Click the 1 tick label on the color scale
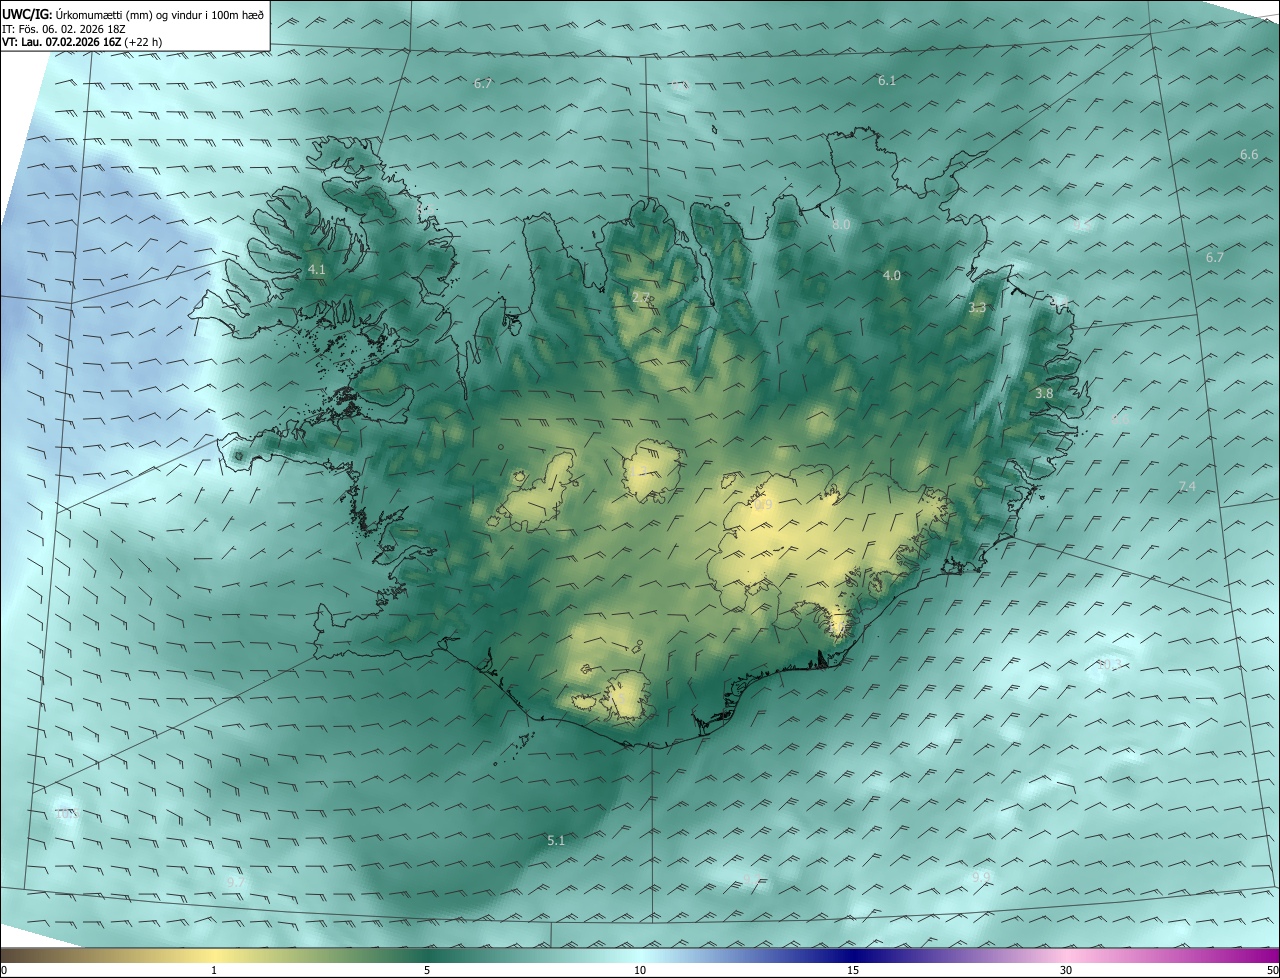The height and width of the screenshot is (978, 1280). click(x=214, y=970)
